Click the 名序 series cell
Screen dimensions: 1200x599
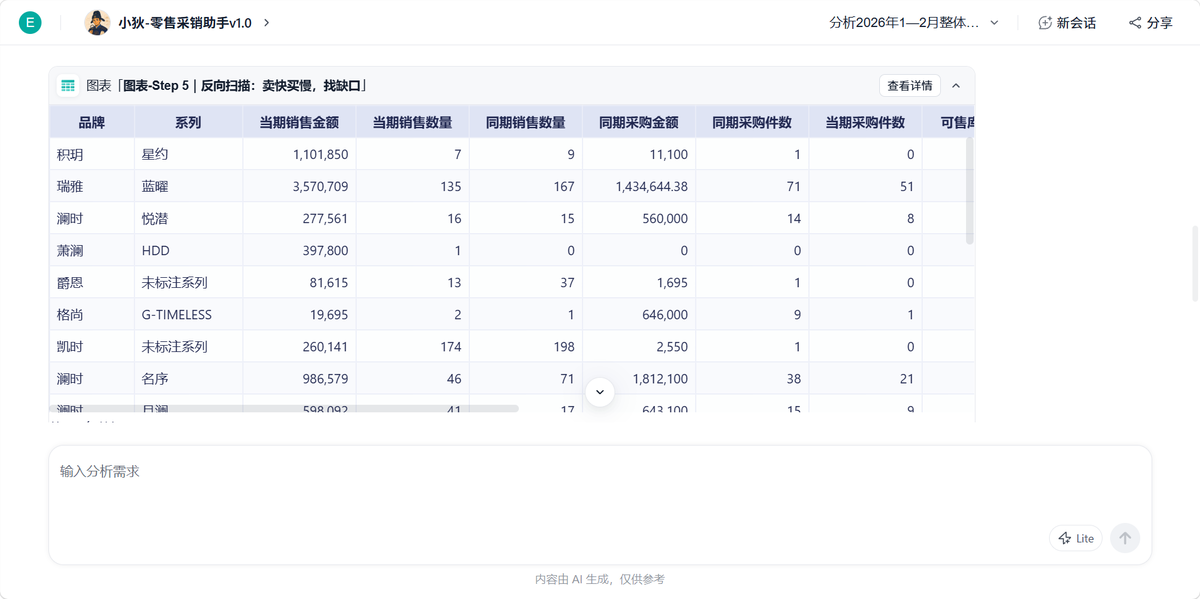click(x=188, y=378)
